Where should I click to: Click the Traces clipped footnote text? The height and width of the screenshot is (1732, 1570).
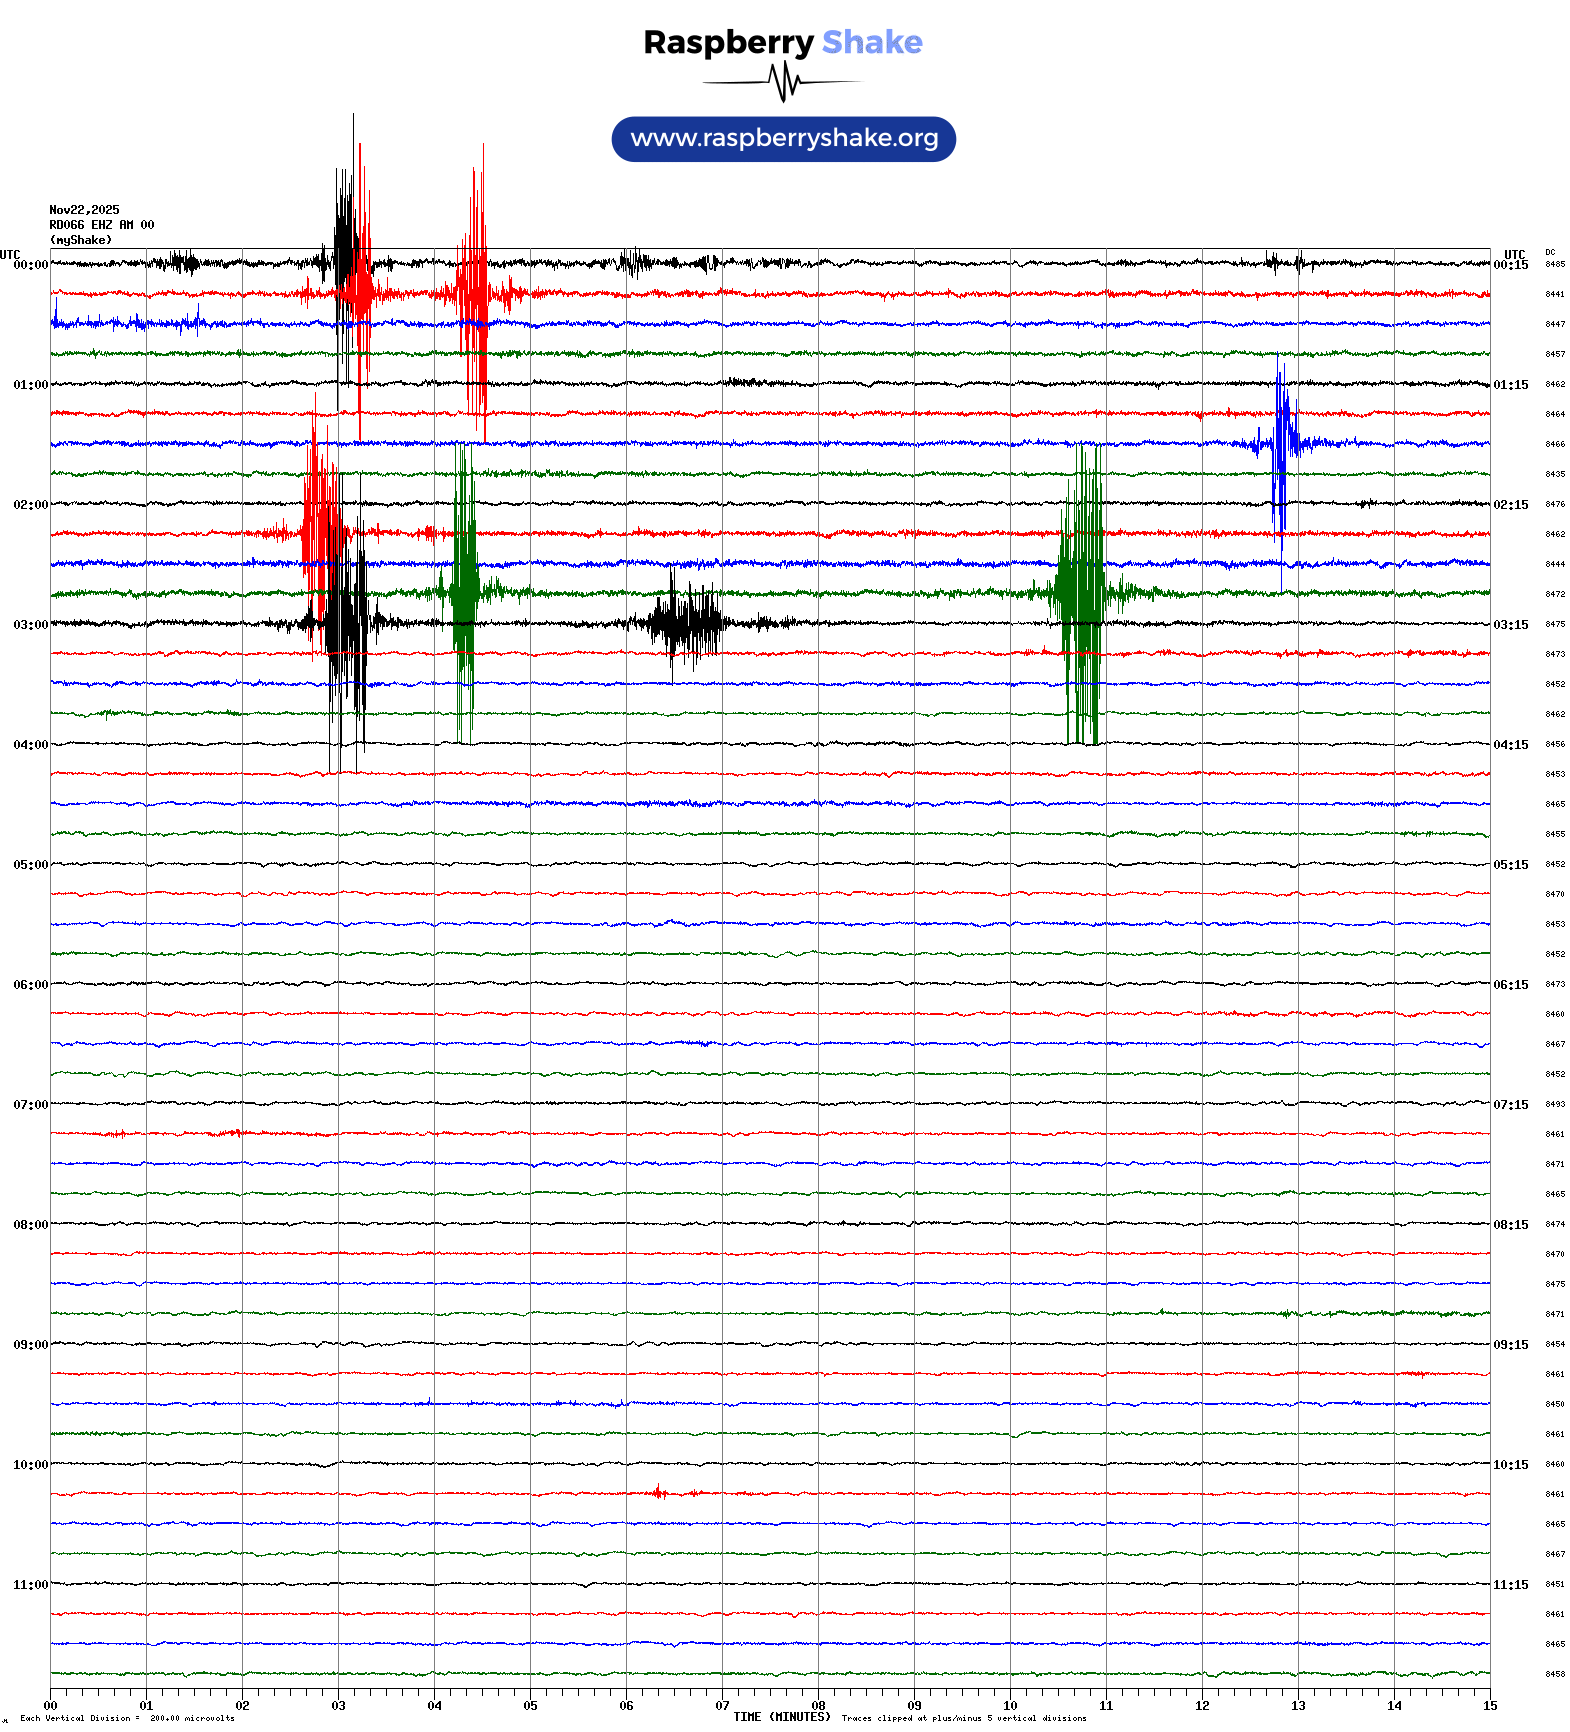click(x=963, y=1718)
